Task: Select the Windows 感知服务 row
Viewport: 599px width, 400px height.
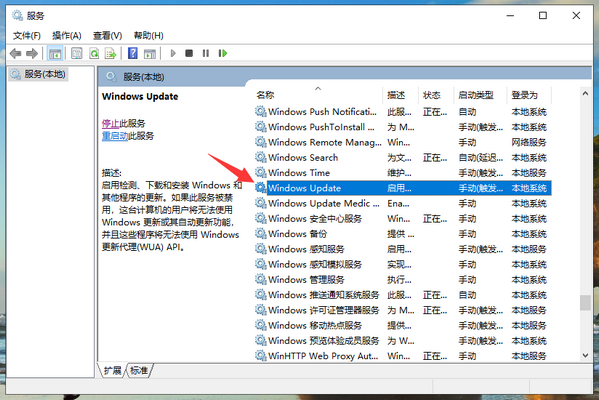Action: coord(403,249)
